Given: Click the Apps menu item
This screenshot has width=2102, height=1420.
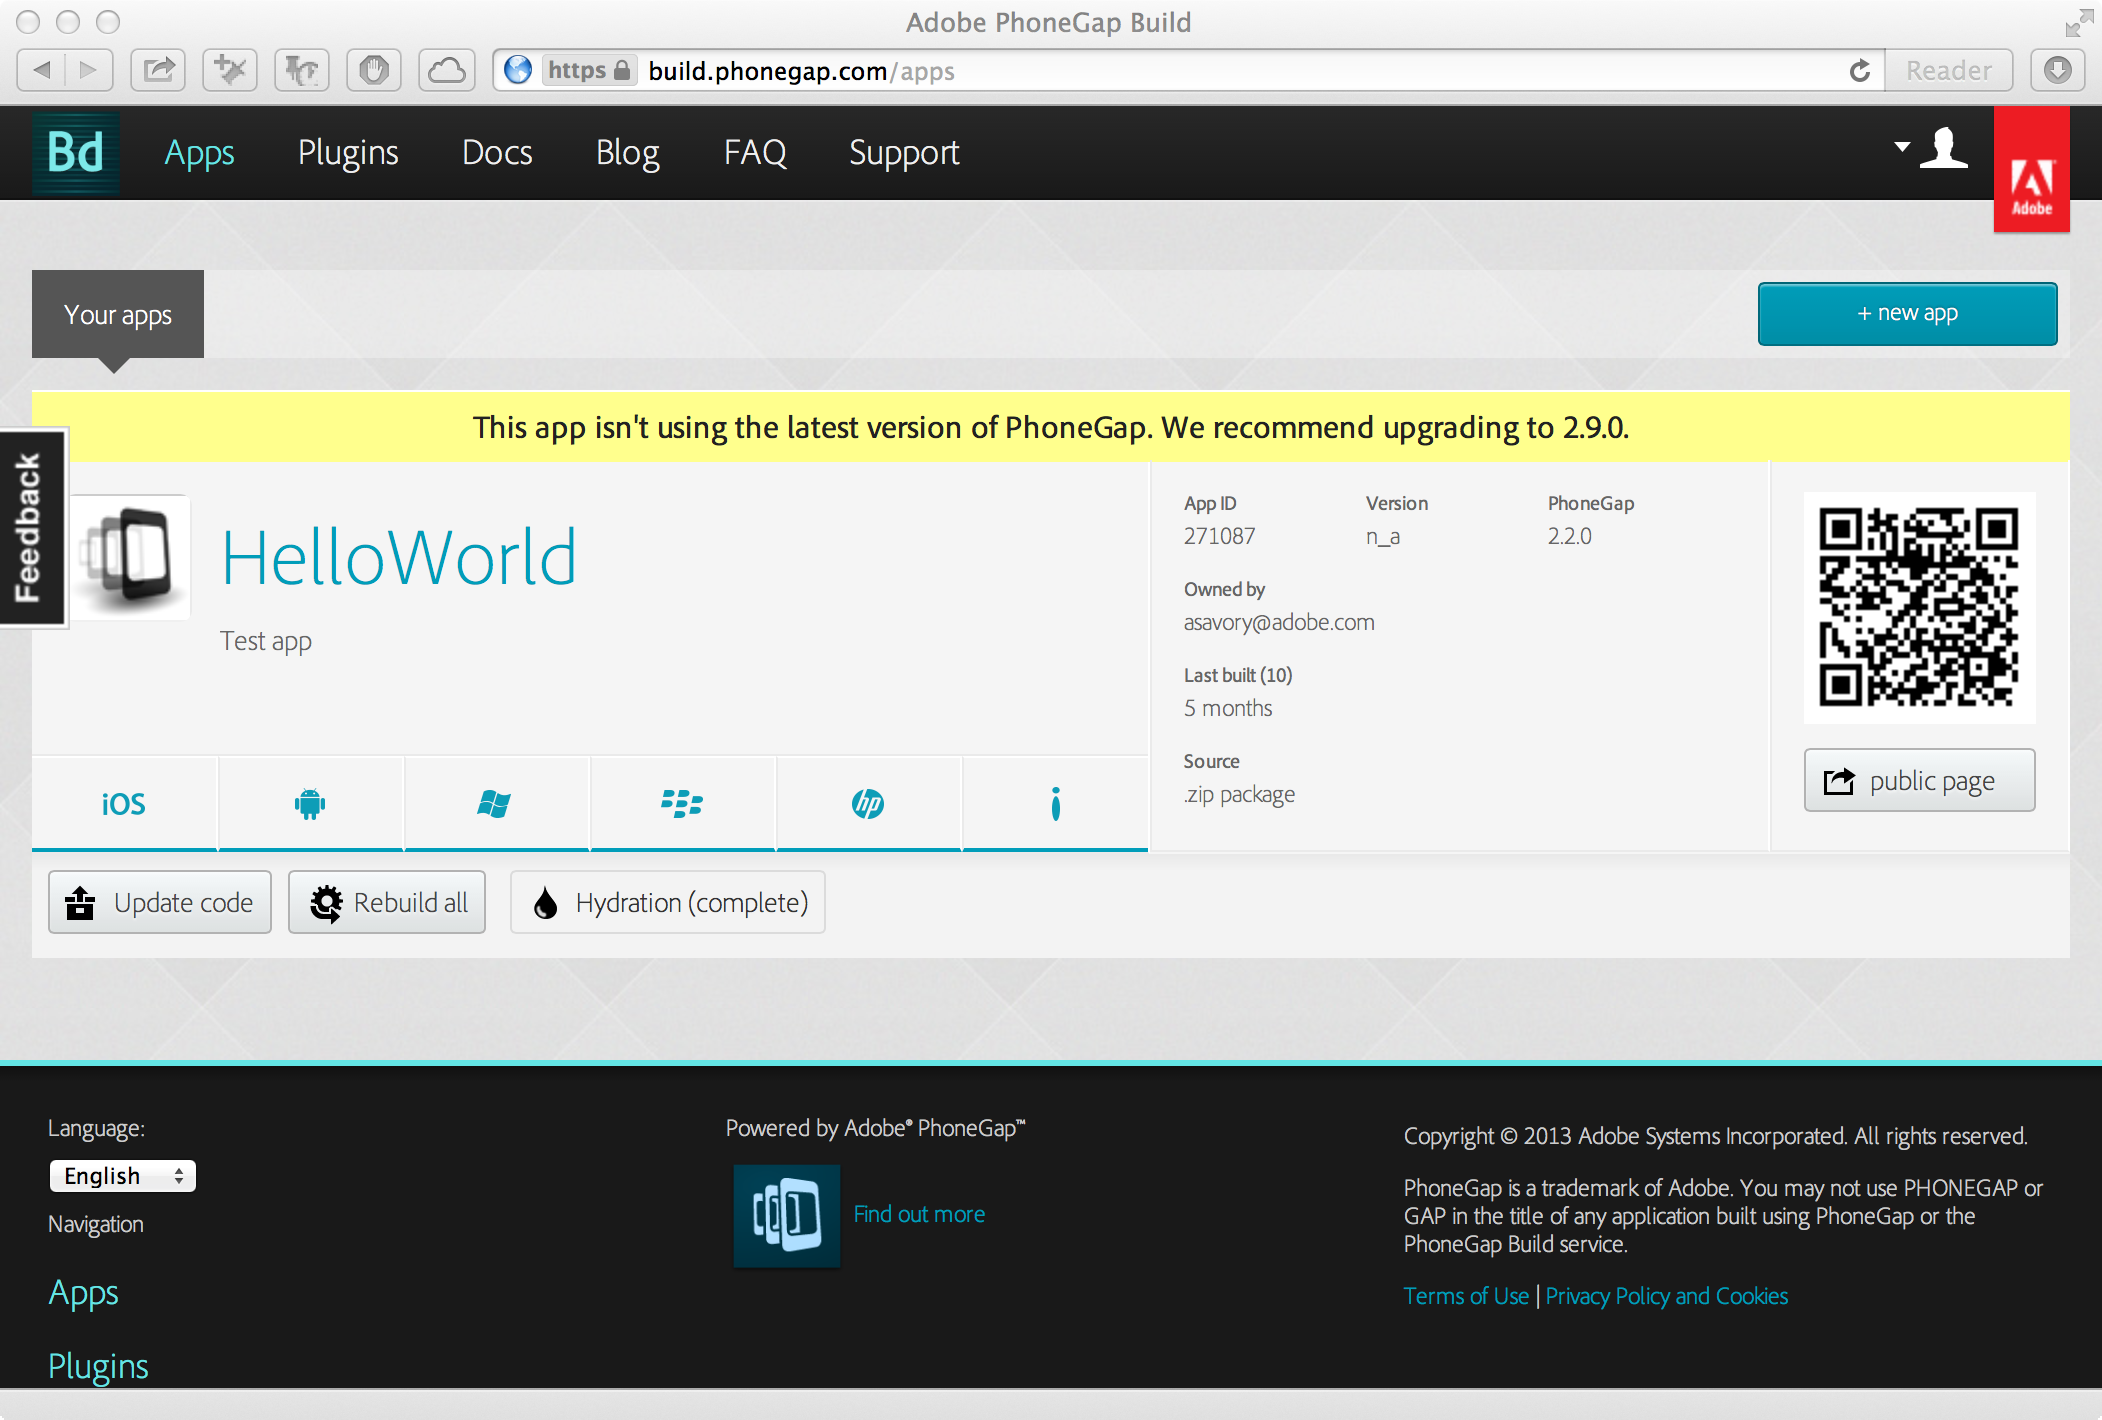Looking at the screenshot, I should click(198, 152).
